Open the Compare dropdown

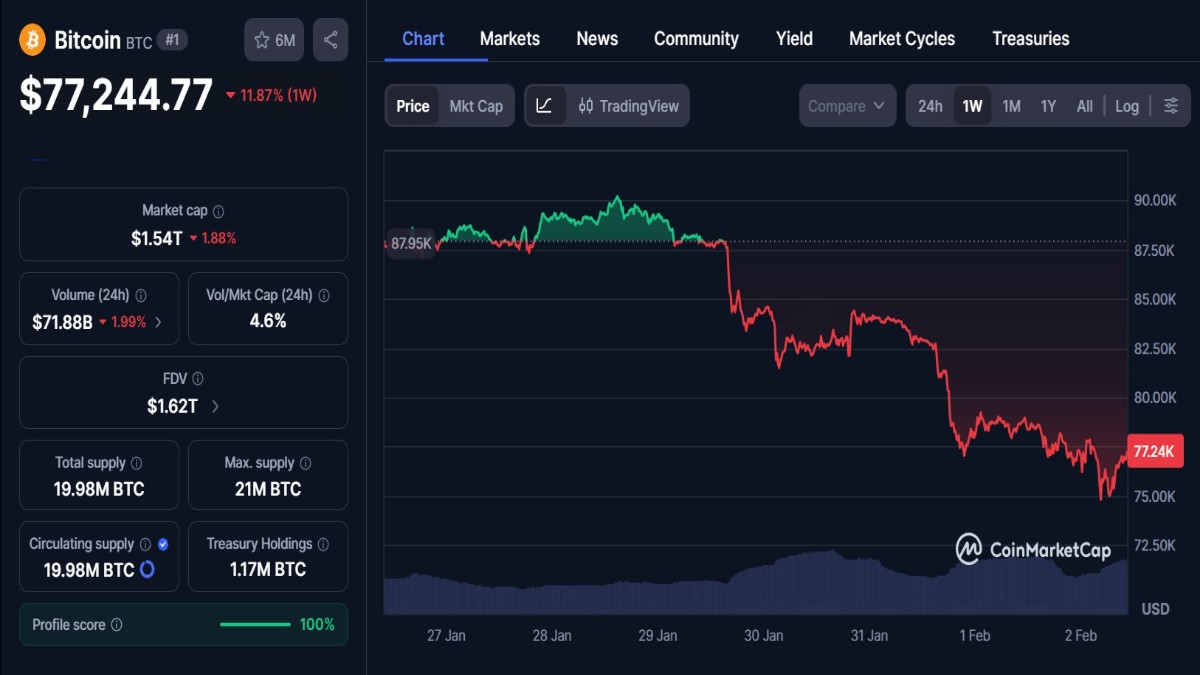pyautogui.click(x=847, y=106)
